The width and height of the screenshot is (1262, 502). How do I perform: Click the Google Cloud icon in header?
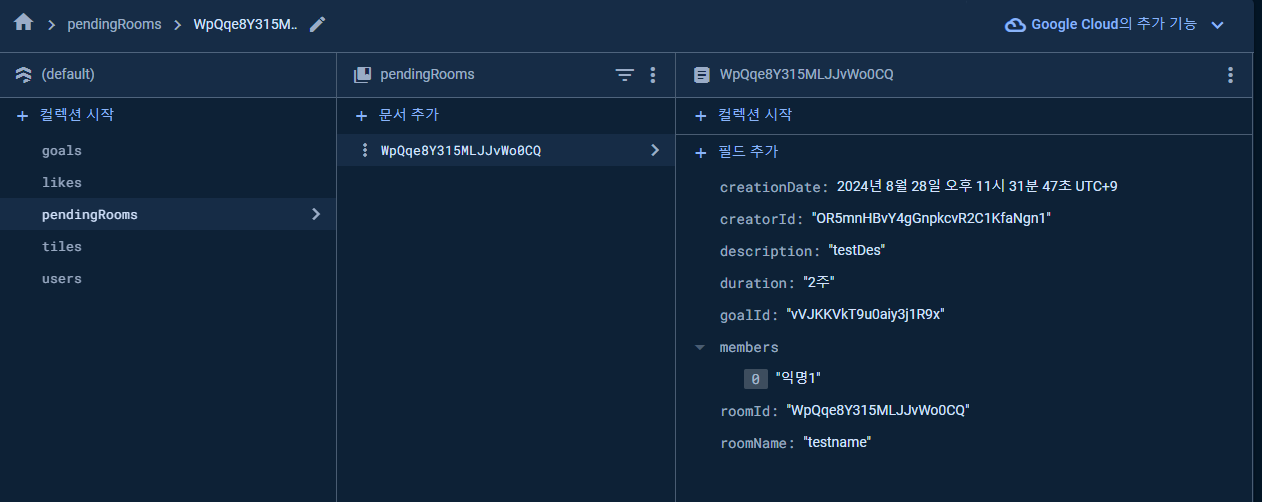(1015, 24)
